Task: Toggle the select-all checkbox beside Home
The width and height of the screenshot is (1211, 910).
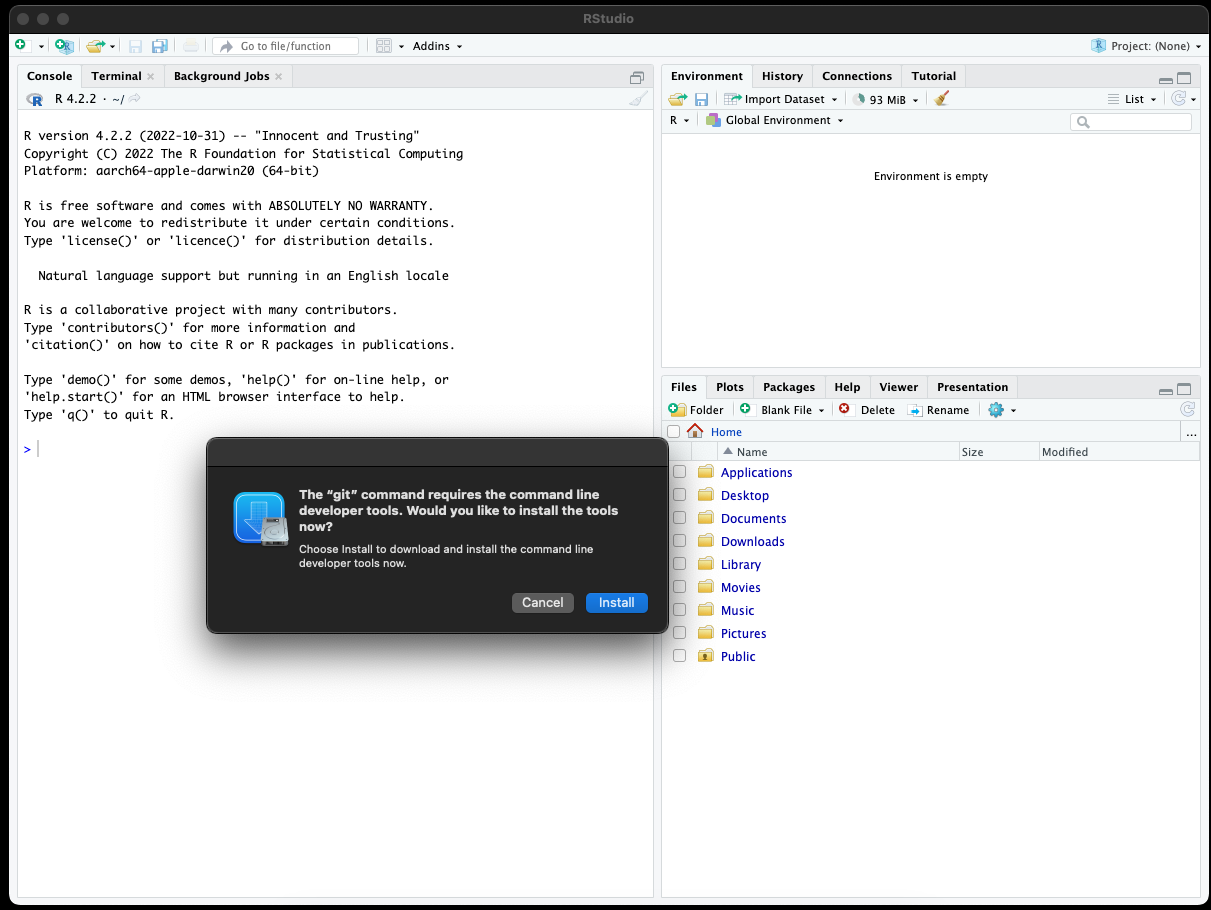Action: 673,432
